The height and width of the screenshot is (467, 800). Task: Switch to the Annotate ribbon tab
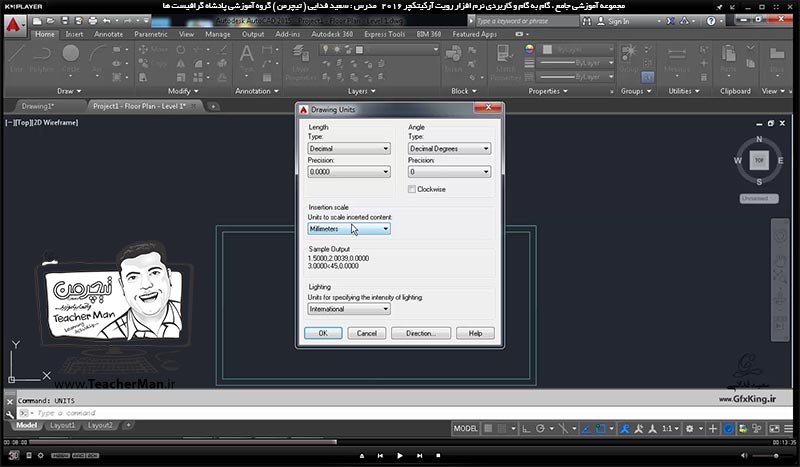coord(108,34)
